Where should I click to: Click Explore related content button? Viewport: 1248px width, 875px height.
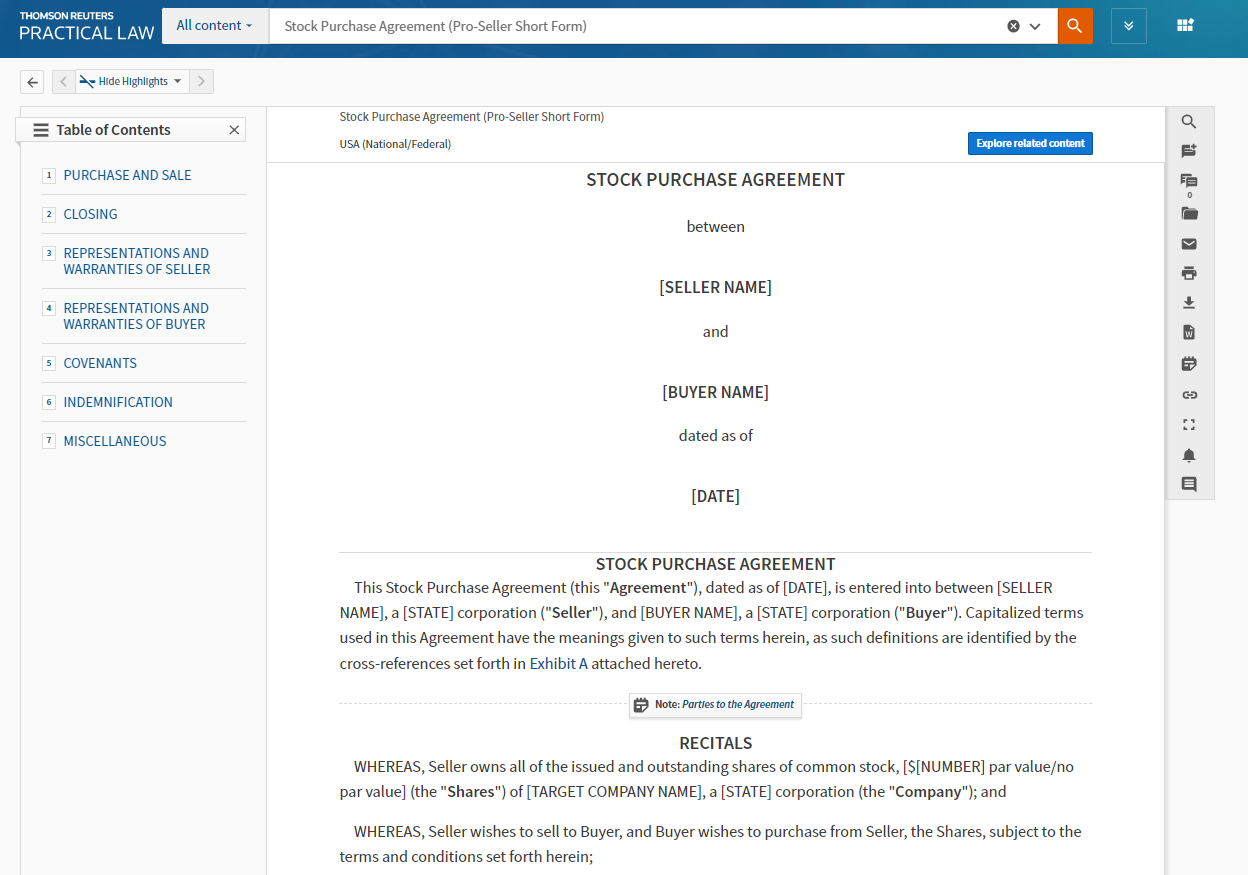tap(1030, 144)
